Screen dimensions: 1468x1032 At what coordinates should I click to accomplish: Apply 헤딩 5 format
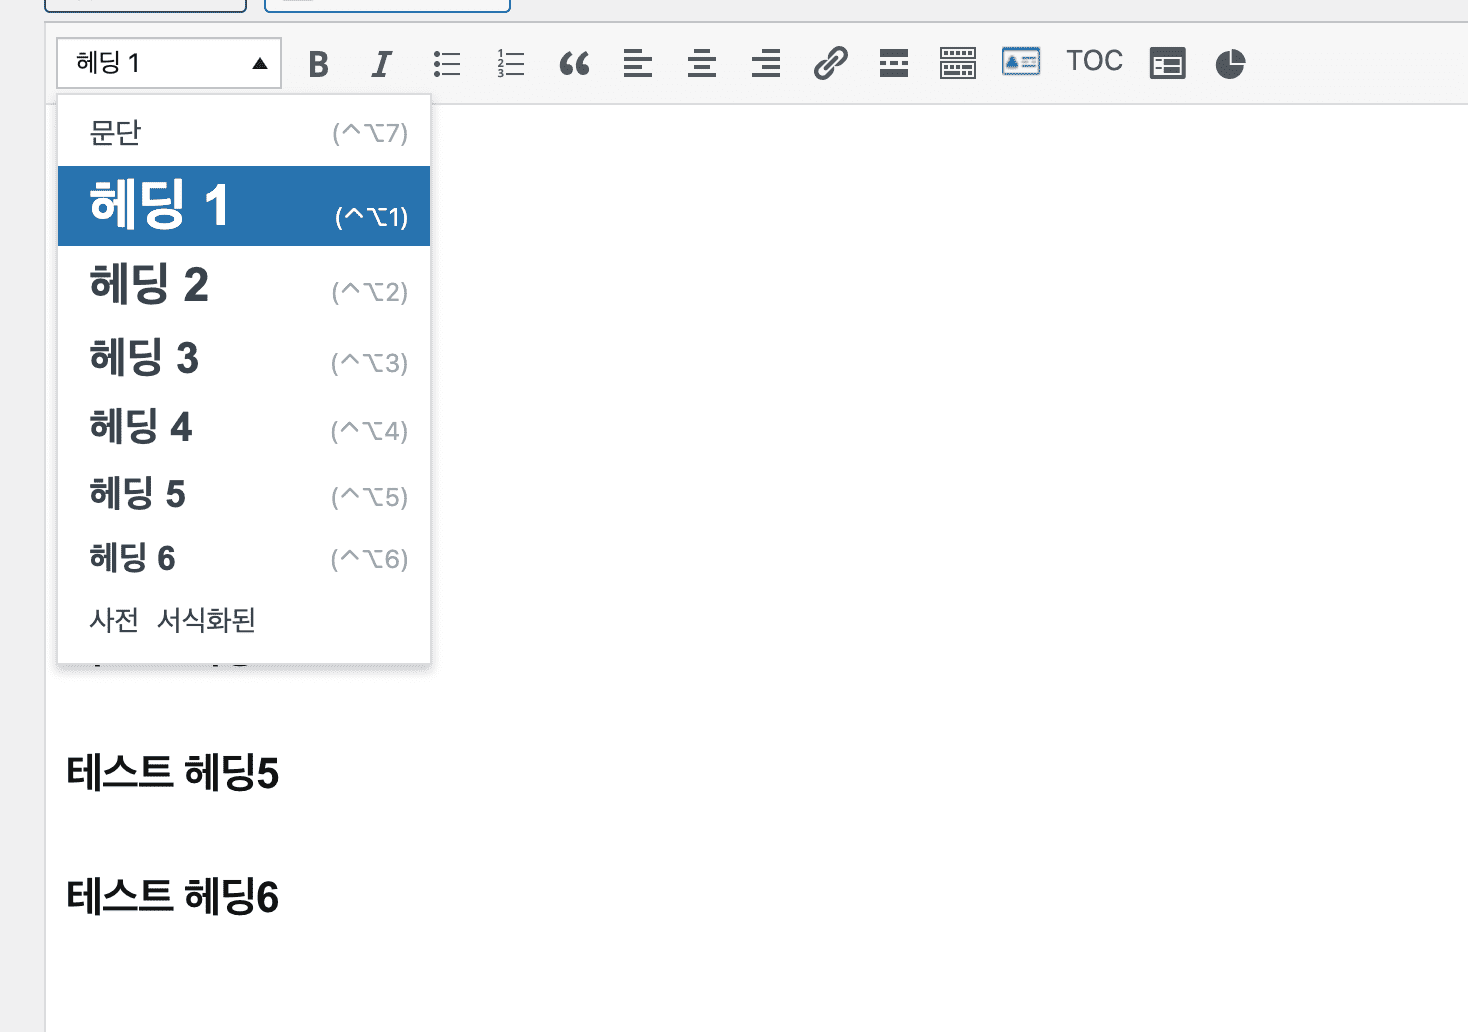tap(244, 494)
